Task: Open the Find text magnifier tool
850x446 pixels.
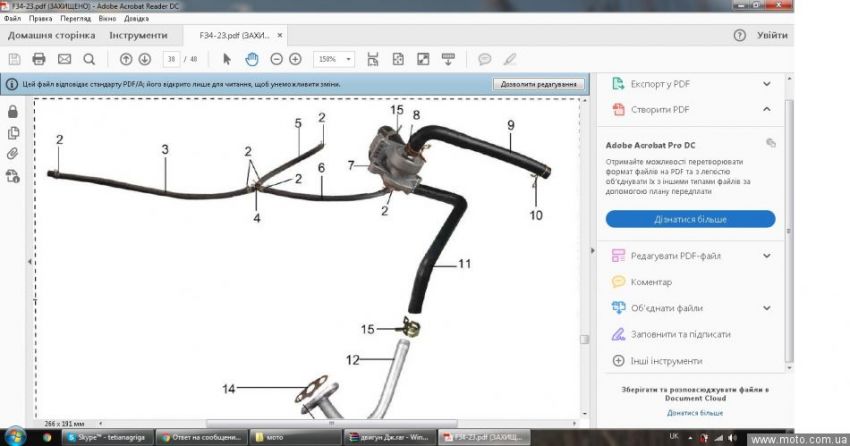Action: (89, 59)
